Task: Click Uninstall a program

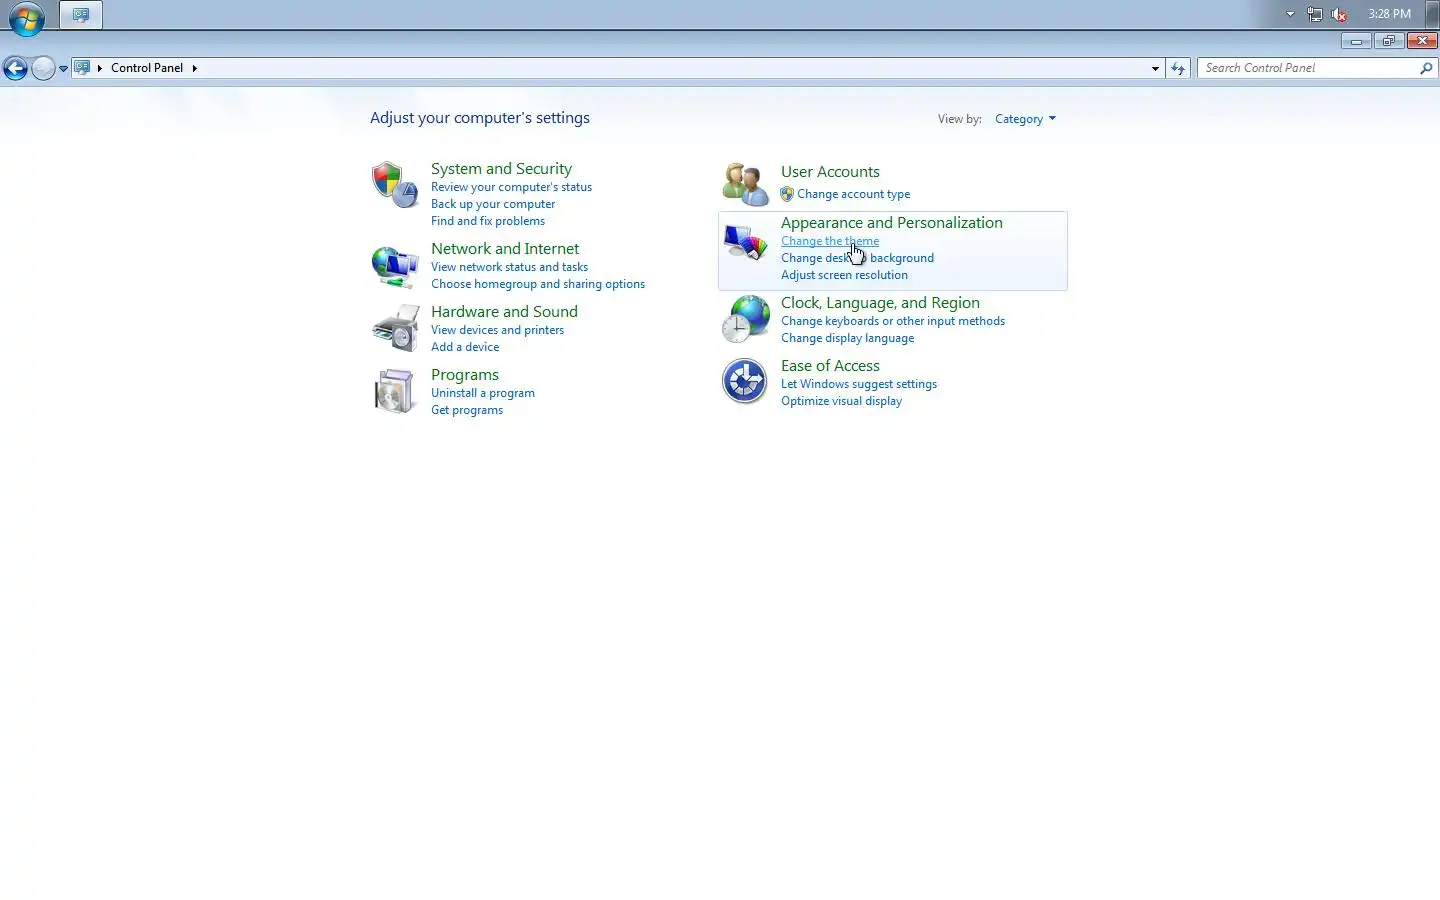Action: pos(483,393)
